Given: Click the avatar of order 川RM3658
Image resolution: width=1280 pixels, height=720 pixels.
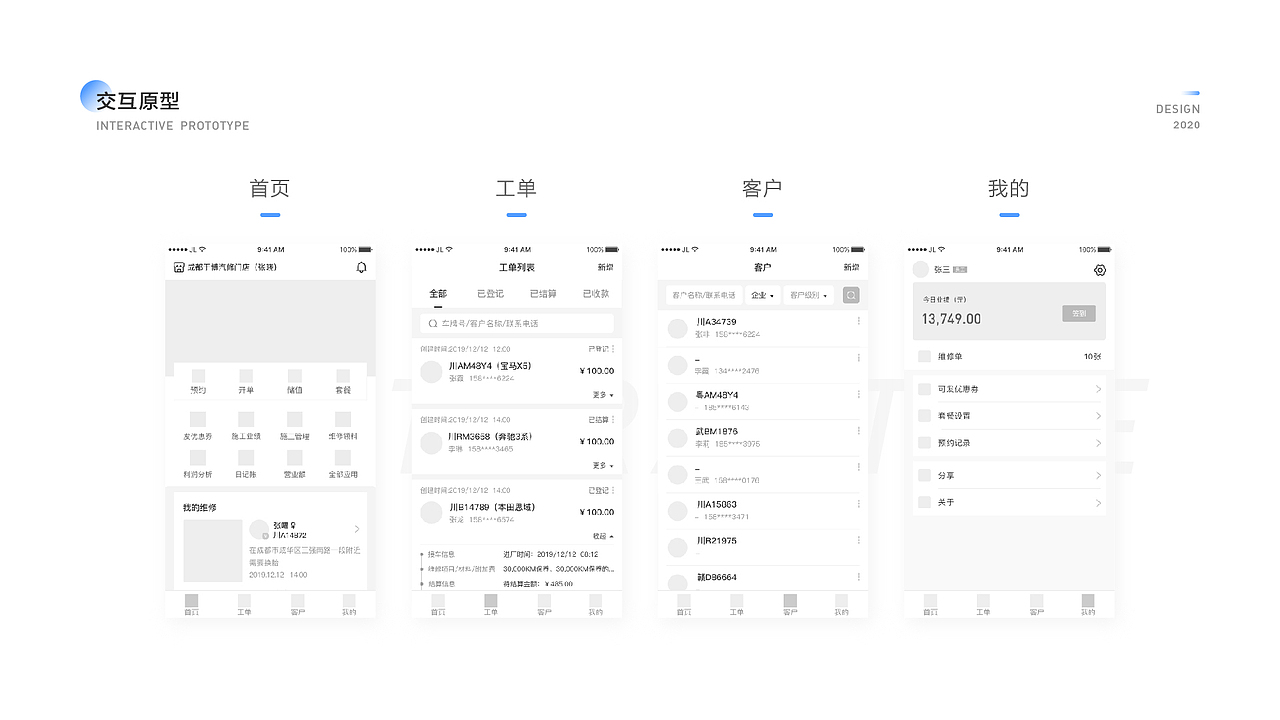Looking at the screenshot, I should click(x=431, y=442).
